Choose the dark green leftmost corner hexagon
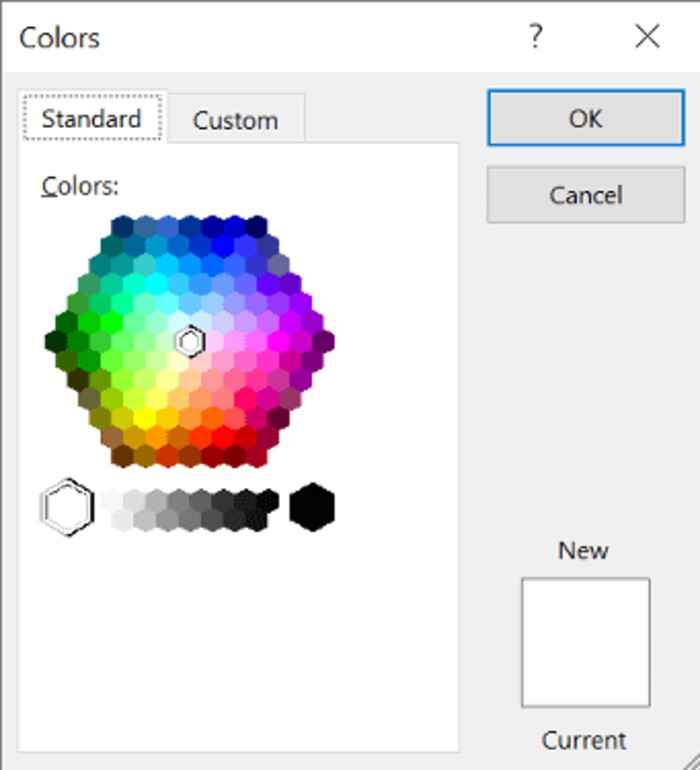This screenshot has width=700, height=770. coord(56,341)
